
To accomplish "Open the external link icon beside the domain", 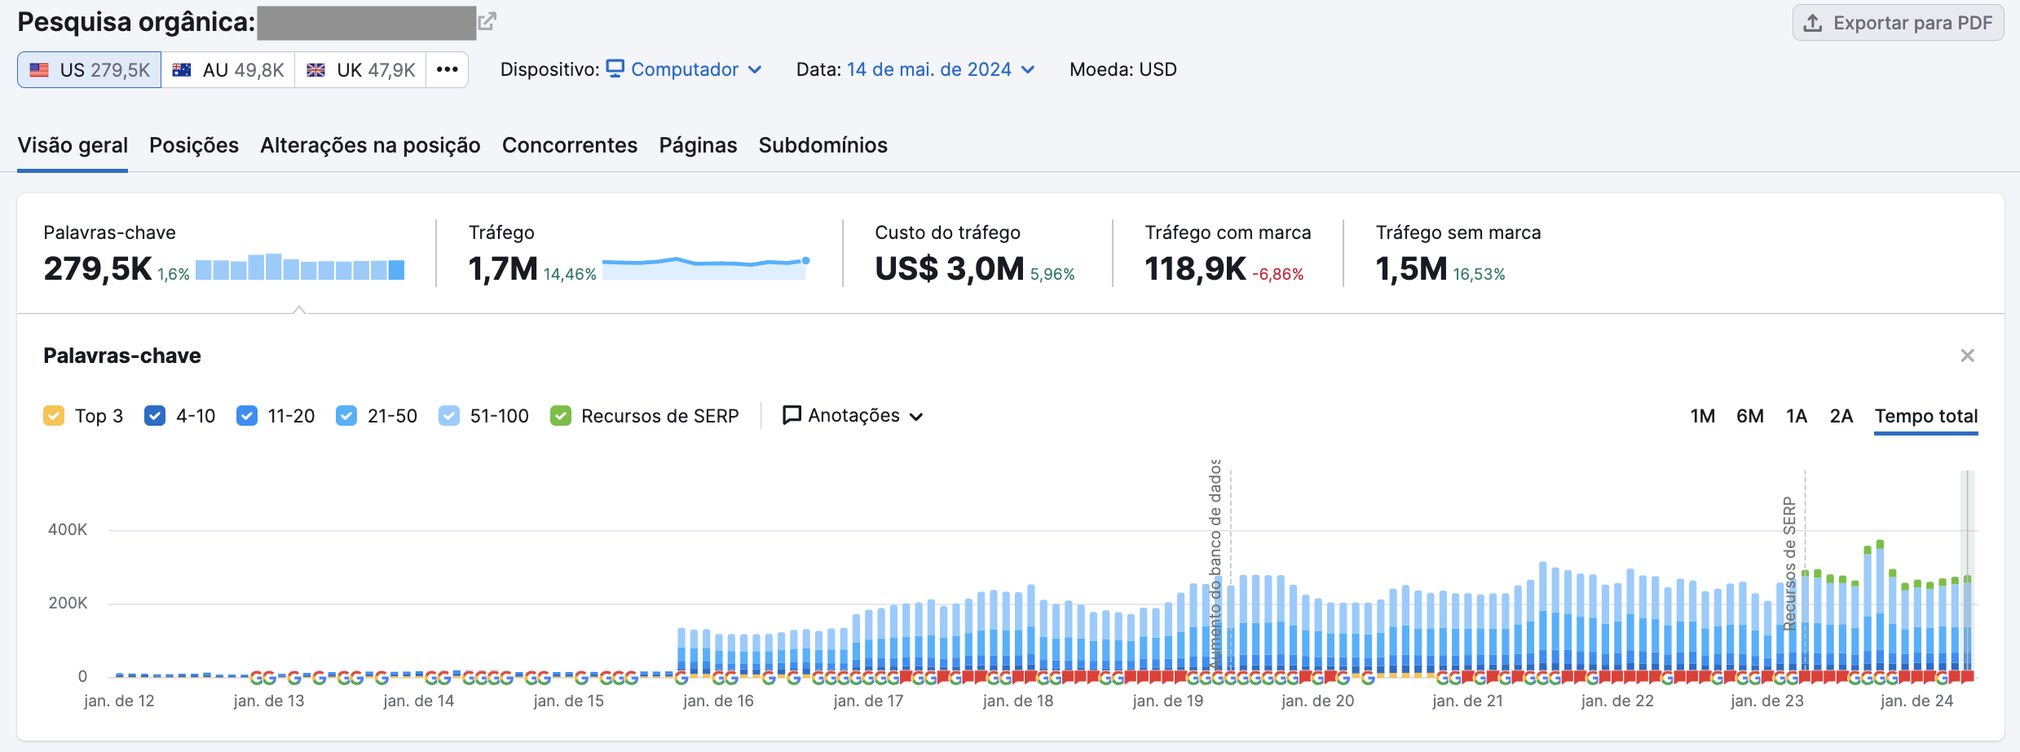I will [487, 22].
